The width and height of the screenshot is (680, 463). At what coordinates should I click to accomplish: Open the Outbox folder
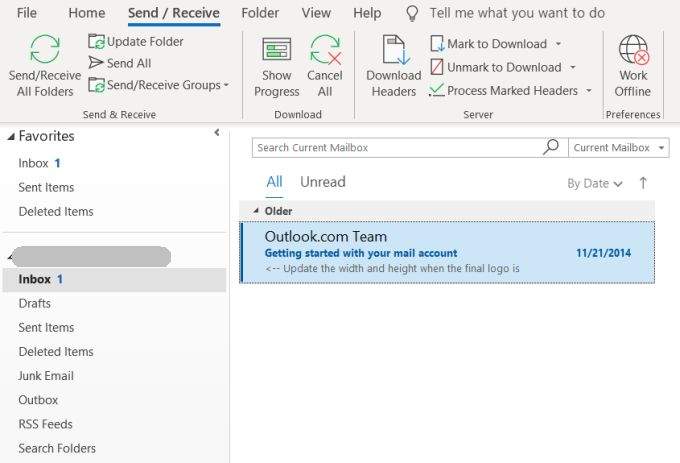(38, 400)
